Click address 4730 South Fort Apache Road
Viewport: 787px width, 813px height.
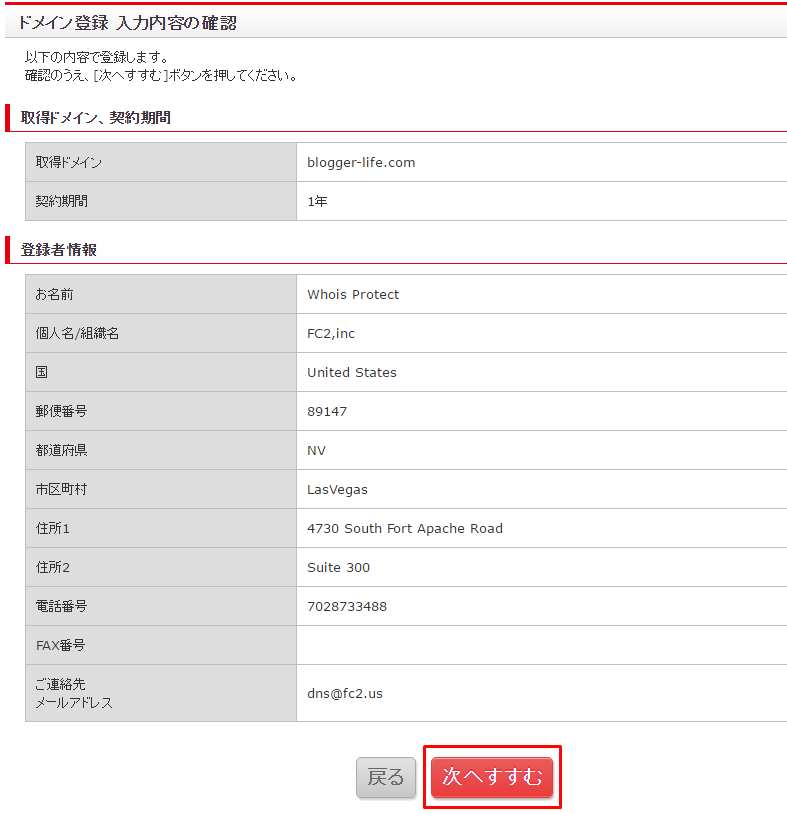(x=405, y=528)
